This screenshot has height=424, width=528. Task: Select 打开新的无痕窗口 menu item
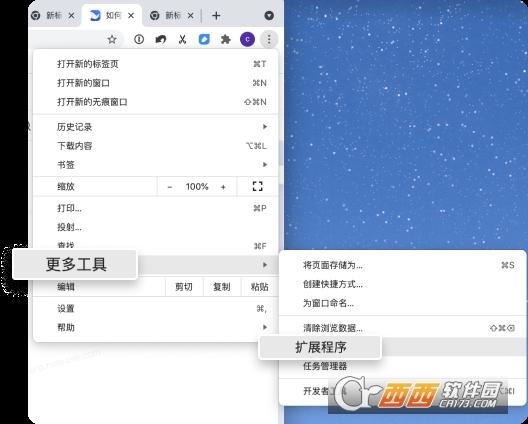pyautogui.click(x=156, y=102)
